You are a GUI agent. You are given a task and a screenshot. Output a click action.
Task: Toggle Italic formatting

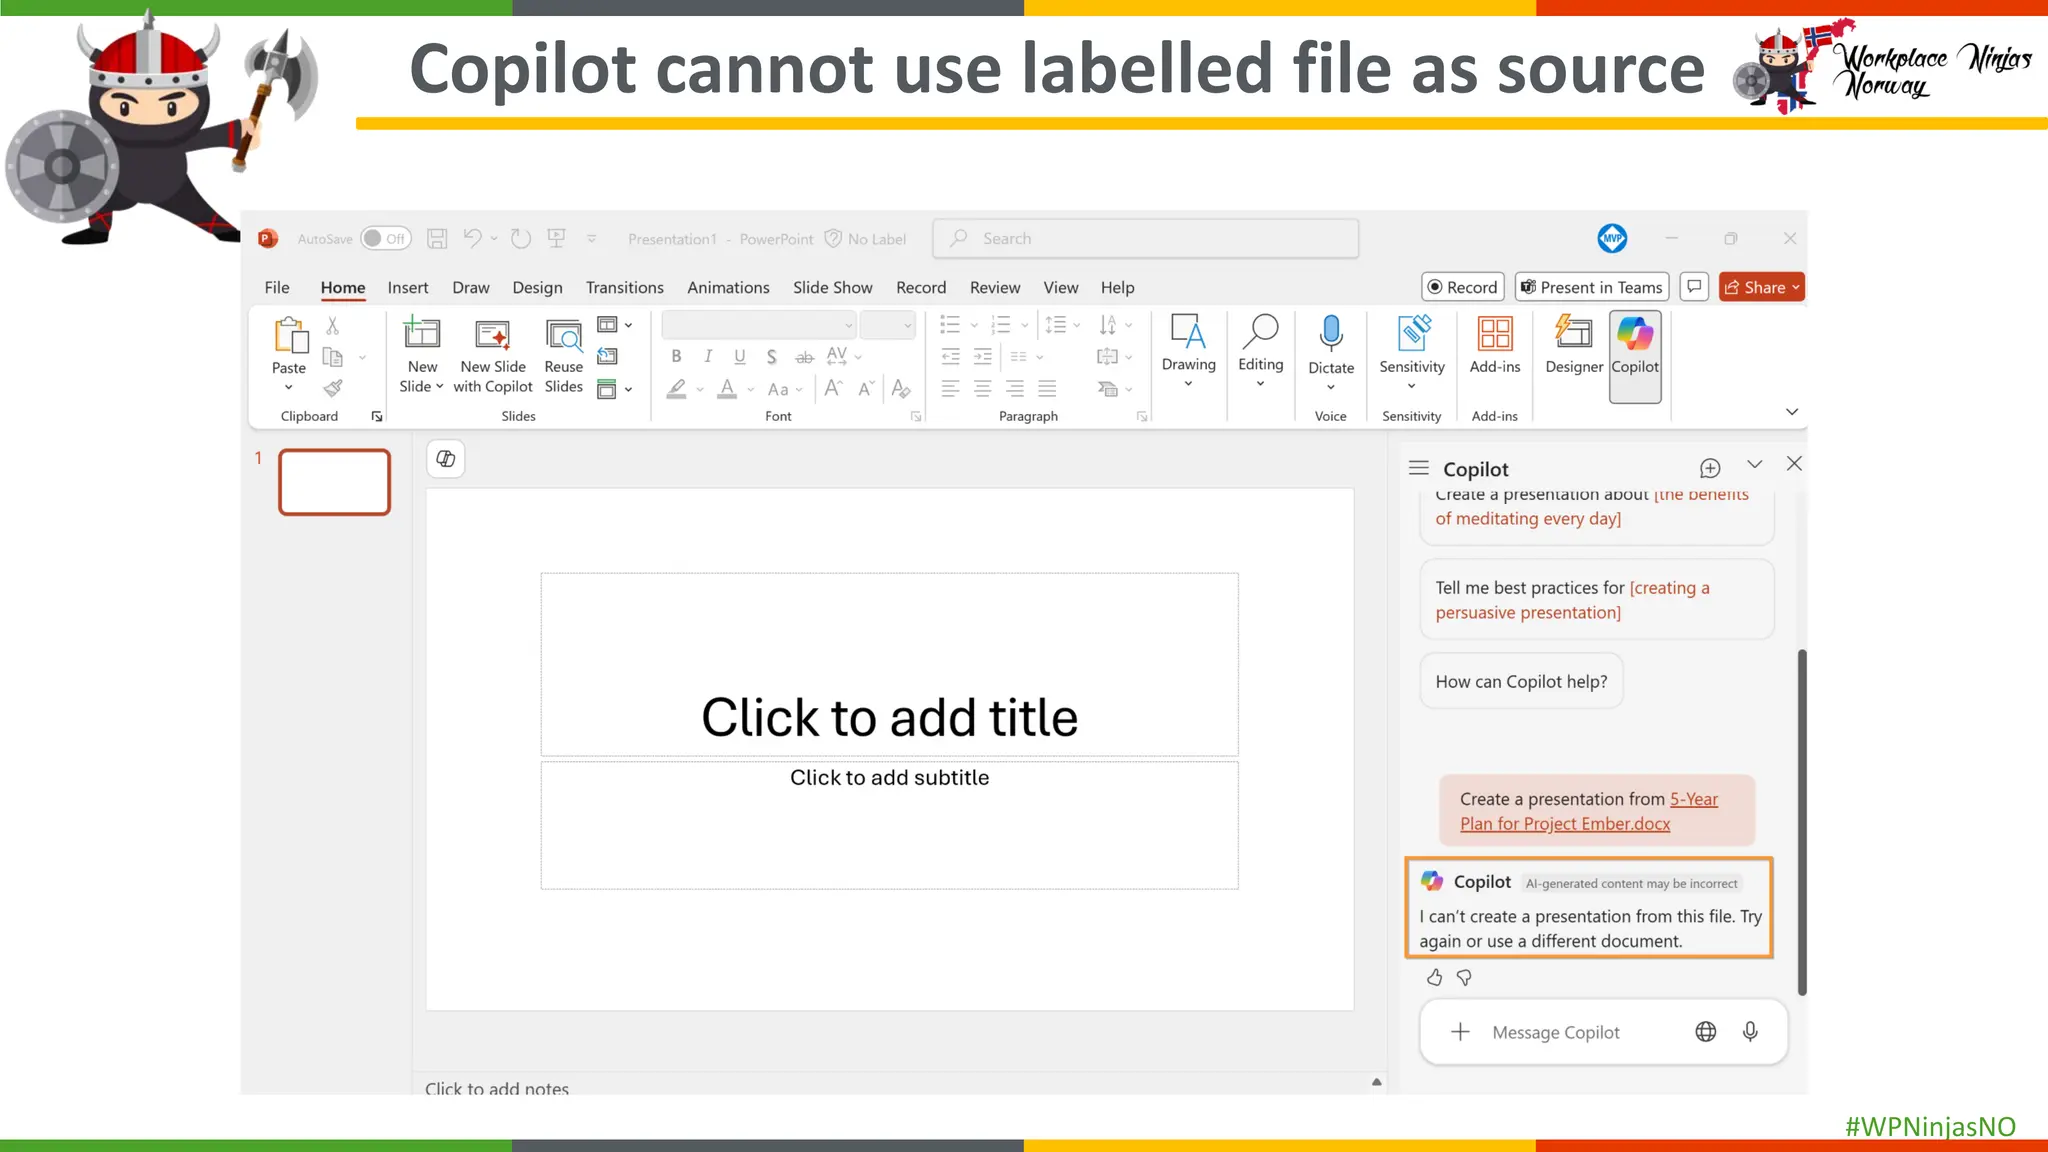point(708,356)
